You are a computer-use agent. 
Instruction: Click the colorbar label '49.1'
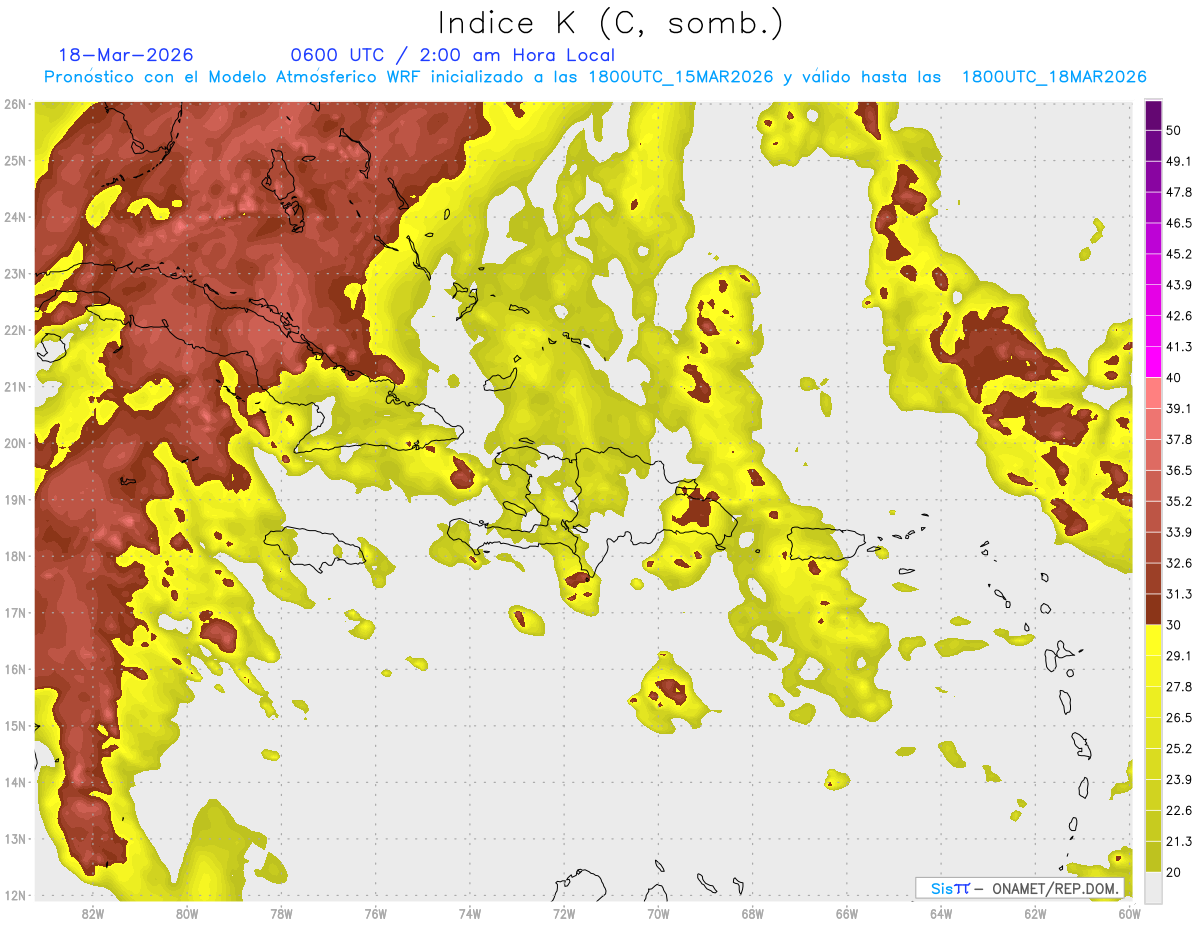1179,161
